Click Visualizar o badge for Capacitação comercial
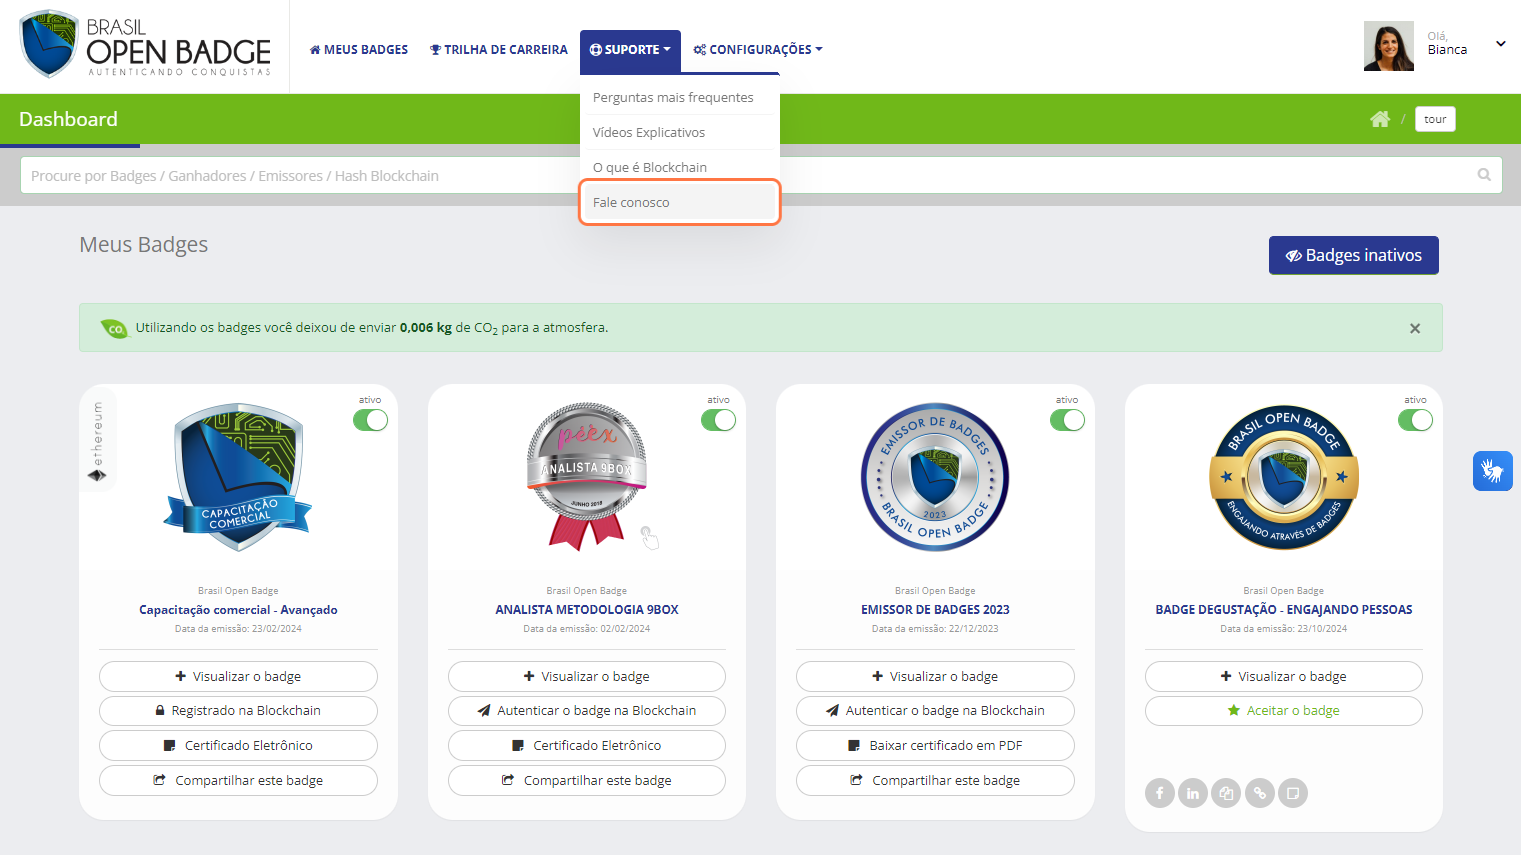Viewport: 1521px width, 855px height. click(238, 676)
